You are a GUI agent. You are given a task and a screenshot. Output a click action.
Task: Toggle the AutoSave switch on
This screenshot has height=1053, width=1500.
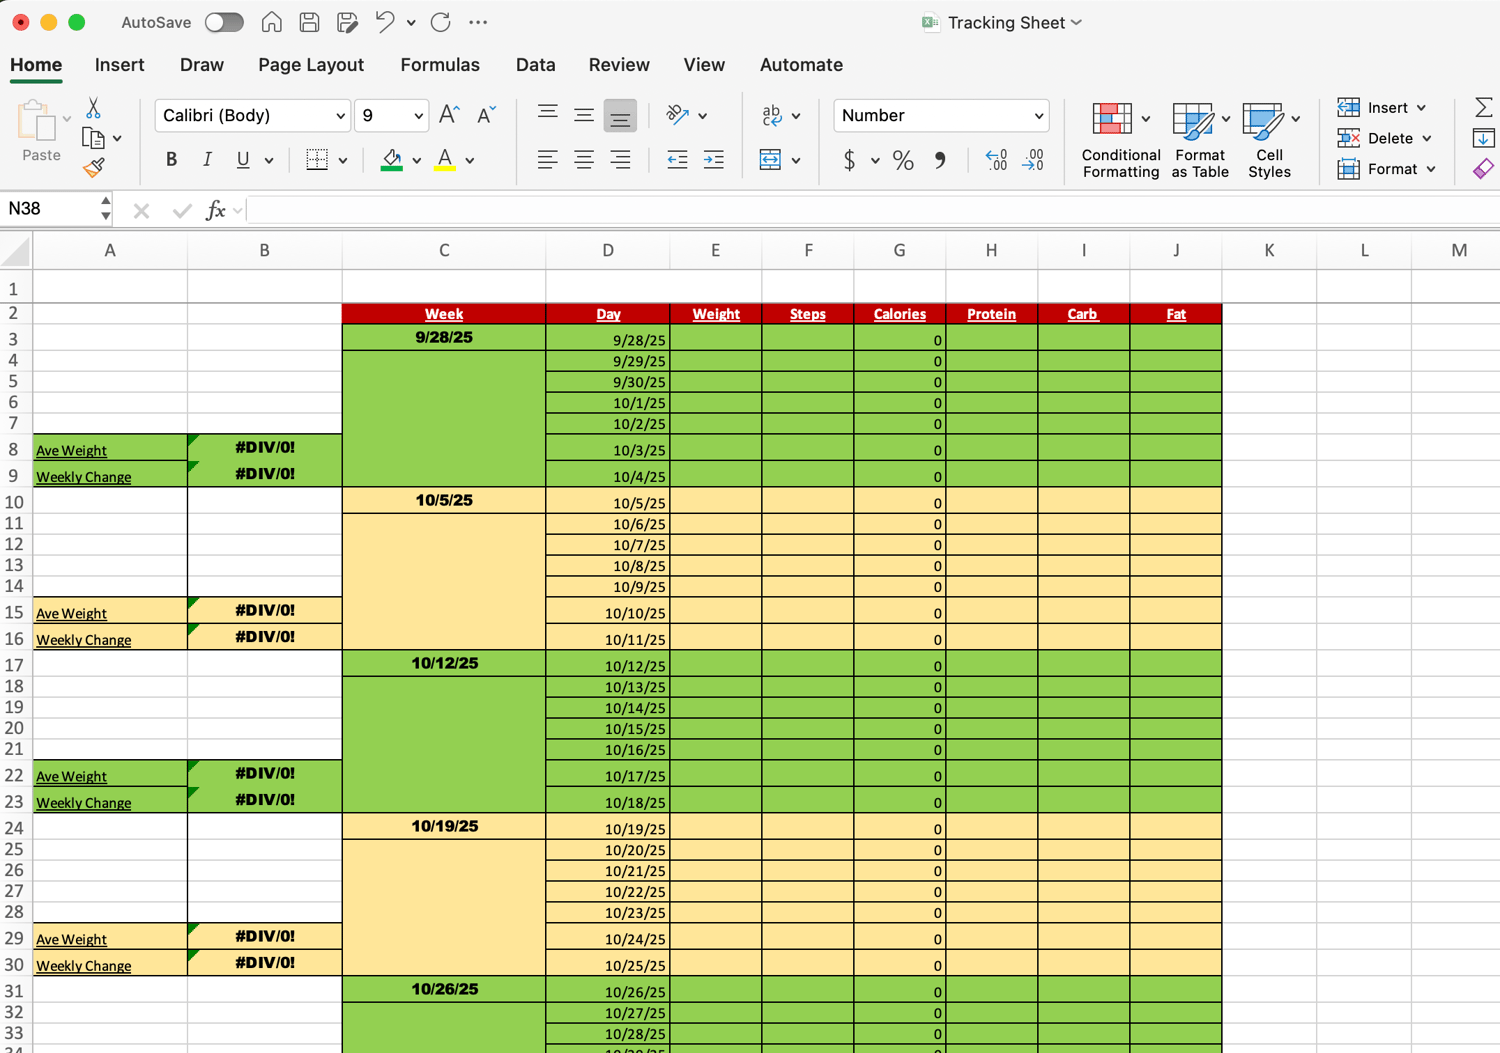click(224, 22)
